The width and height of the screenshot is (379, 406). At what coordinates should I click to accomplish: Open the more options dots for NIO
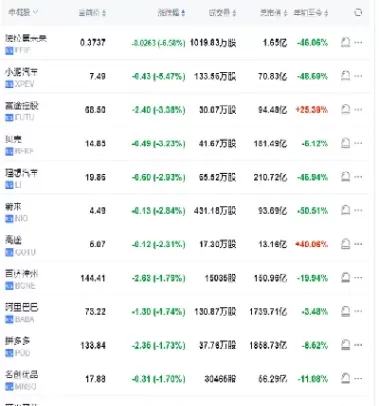[x=358, y=210]
